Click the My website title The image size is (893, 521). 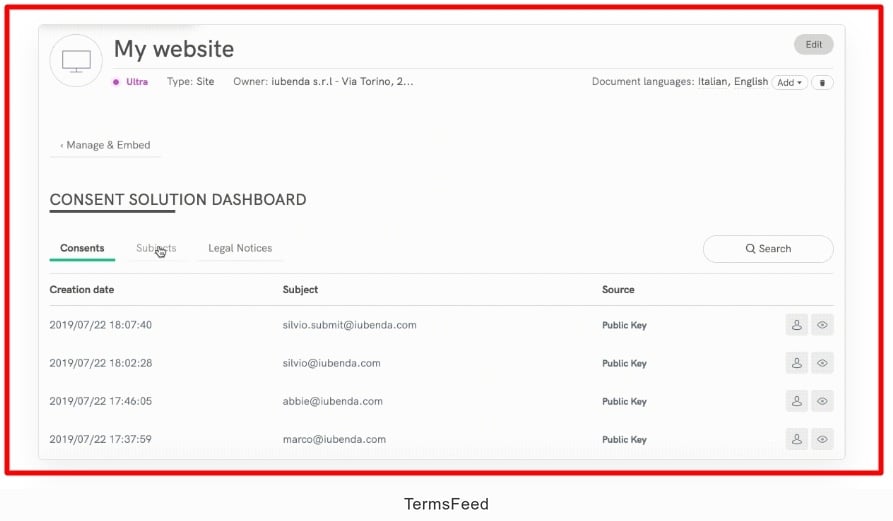pyautogui.click(x=174, y=49)
